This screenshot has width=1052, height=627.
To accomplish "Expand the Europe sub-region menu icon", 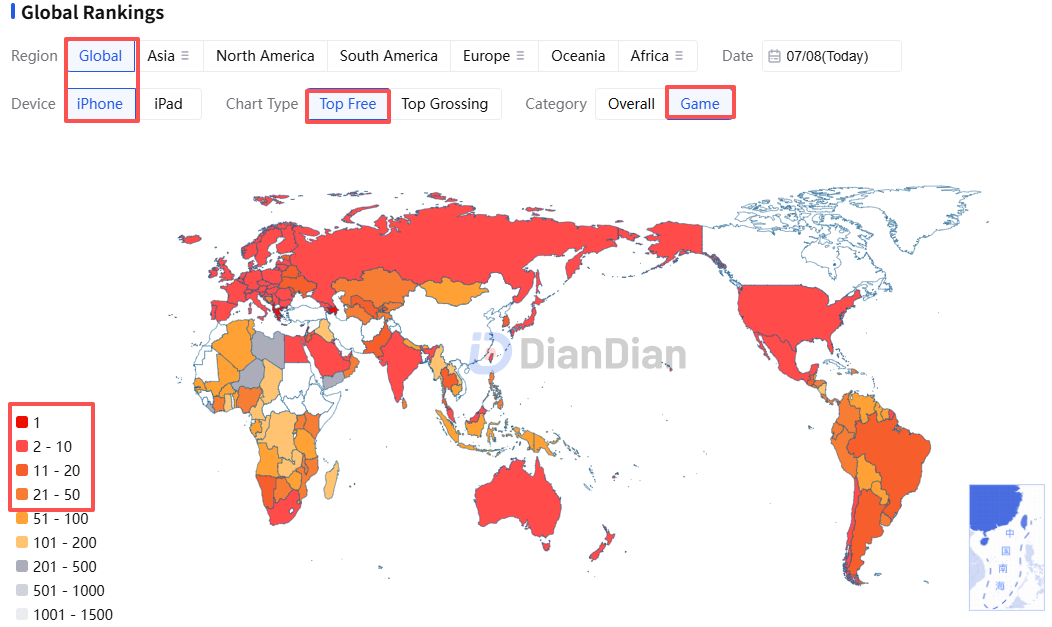I will coord(520,56).
